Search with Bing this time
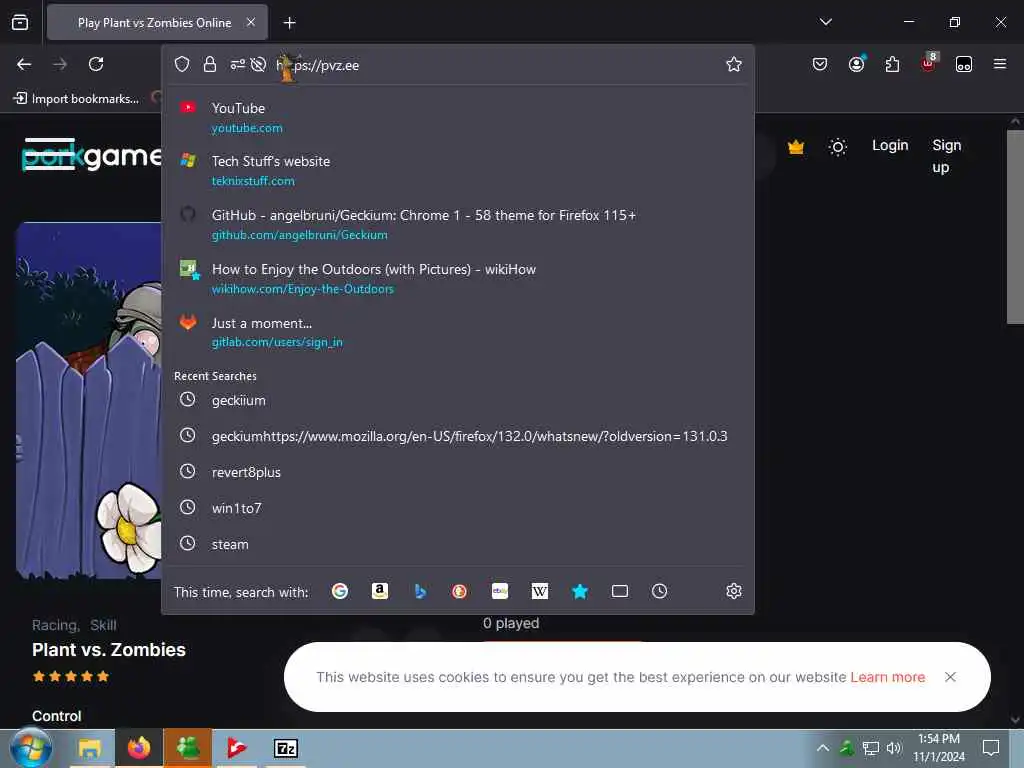1024x768 pixels. 420,591
